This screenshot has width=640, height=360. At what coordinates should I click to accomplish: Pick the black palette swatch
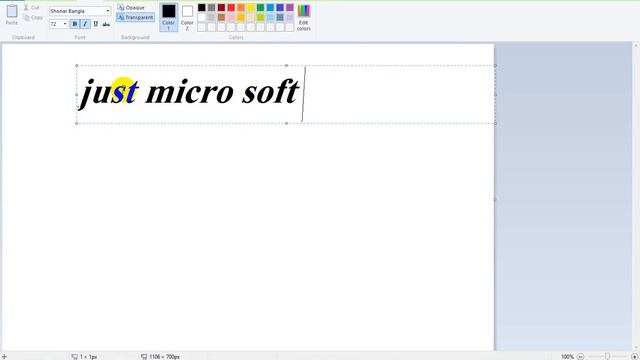(202, 7)
